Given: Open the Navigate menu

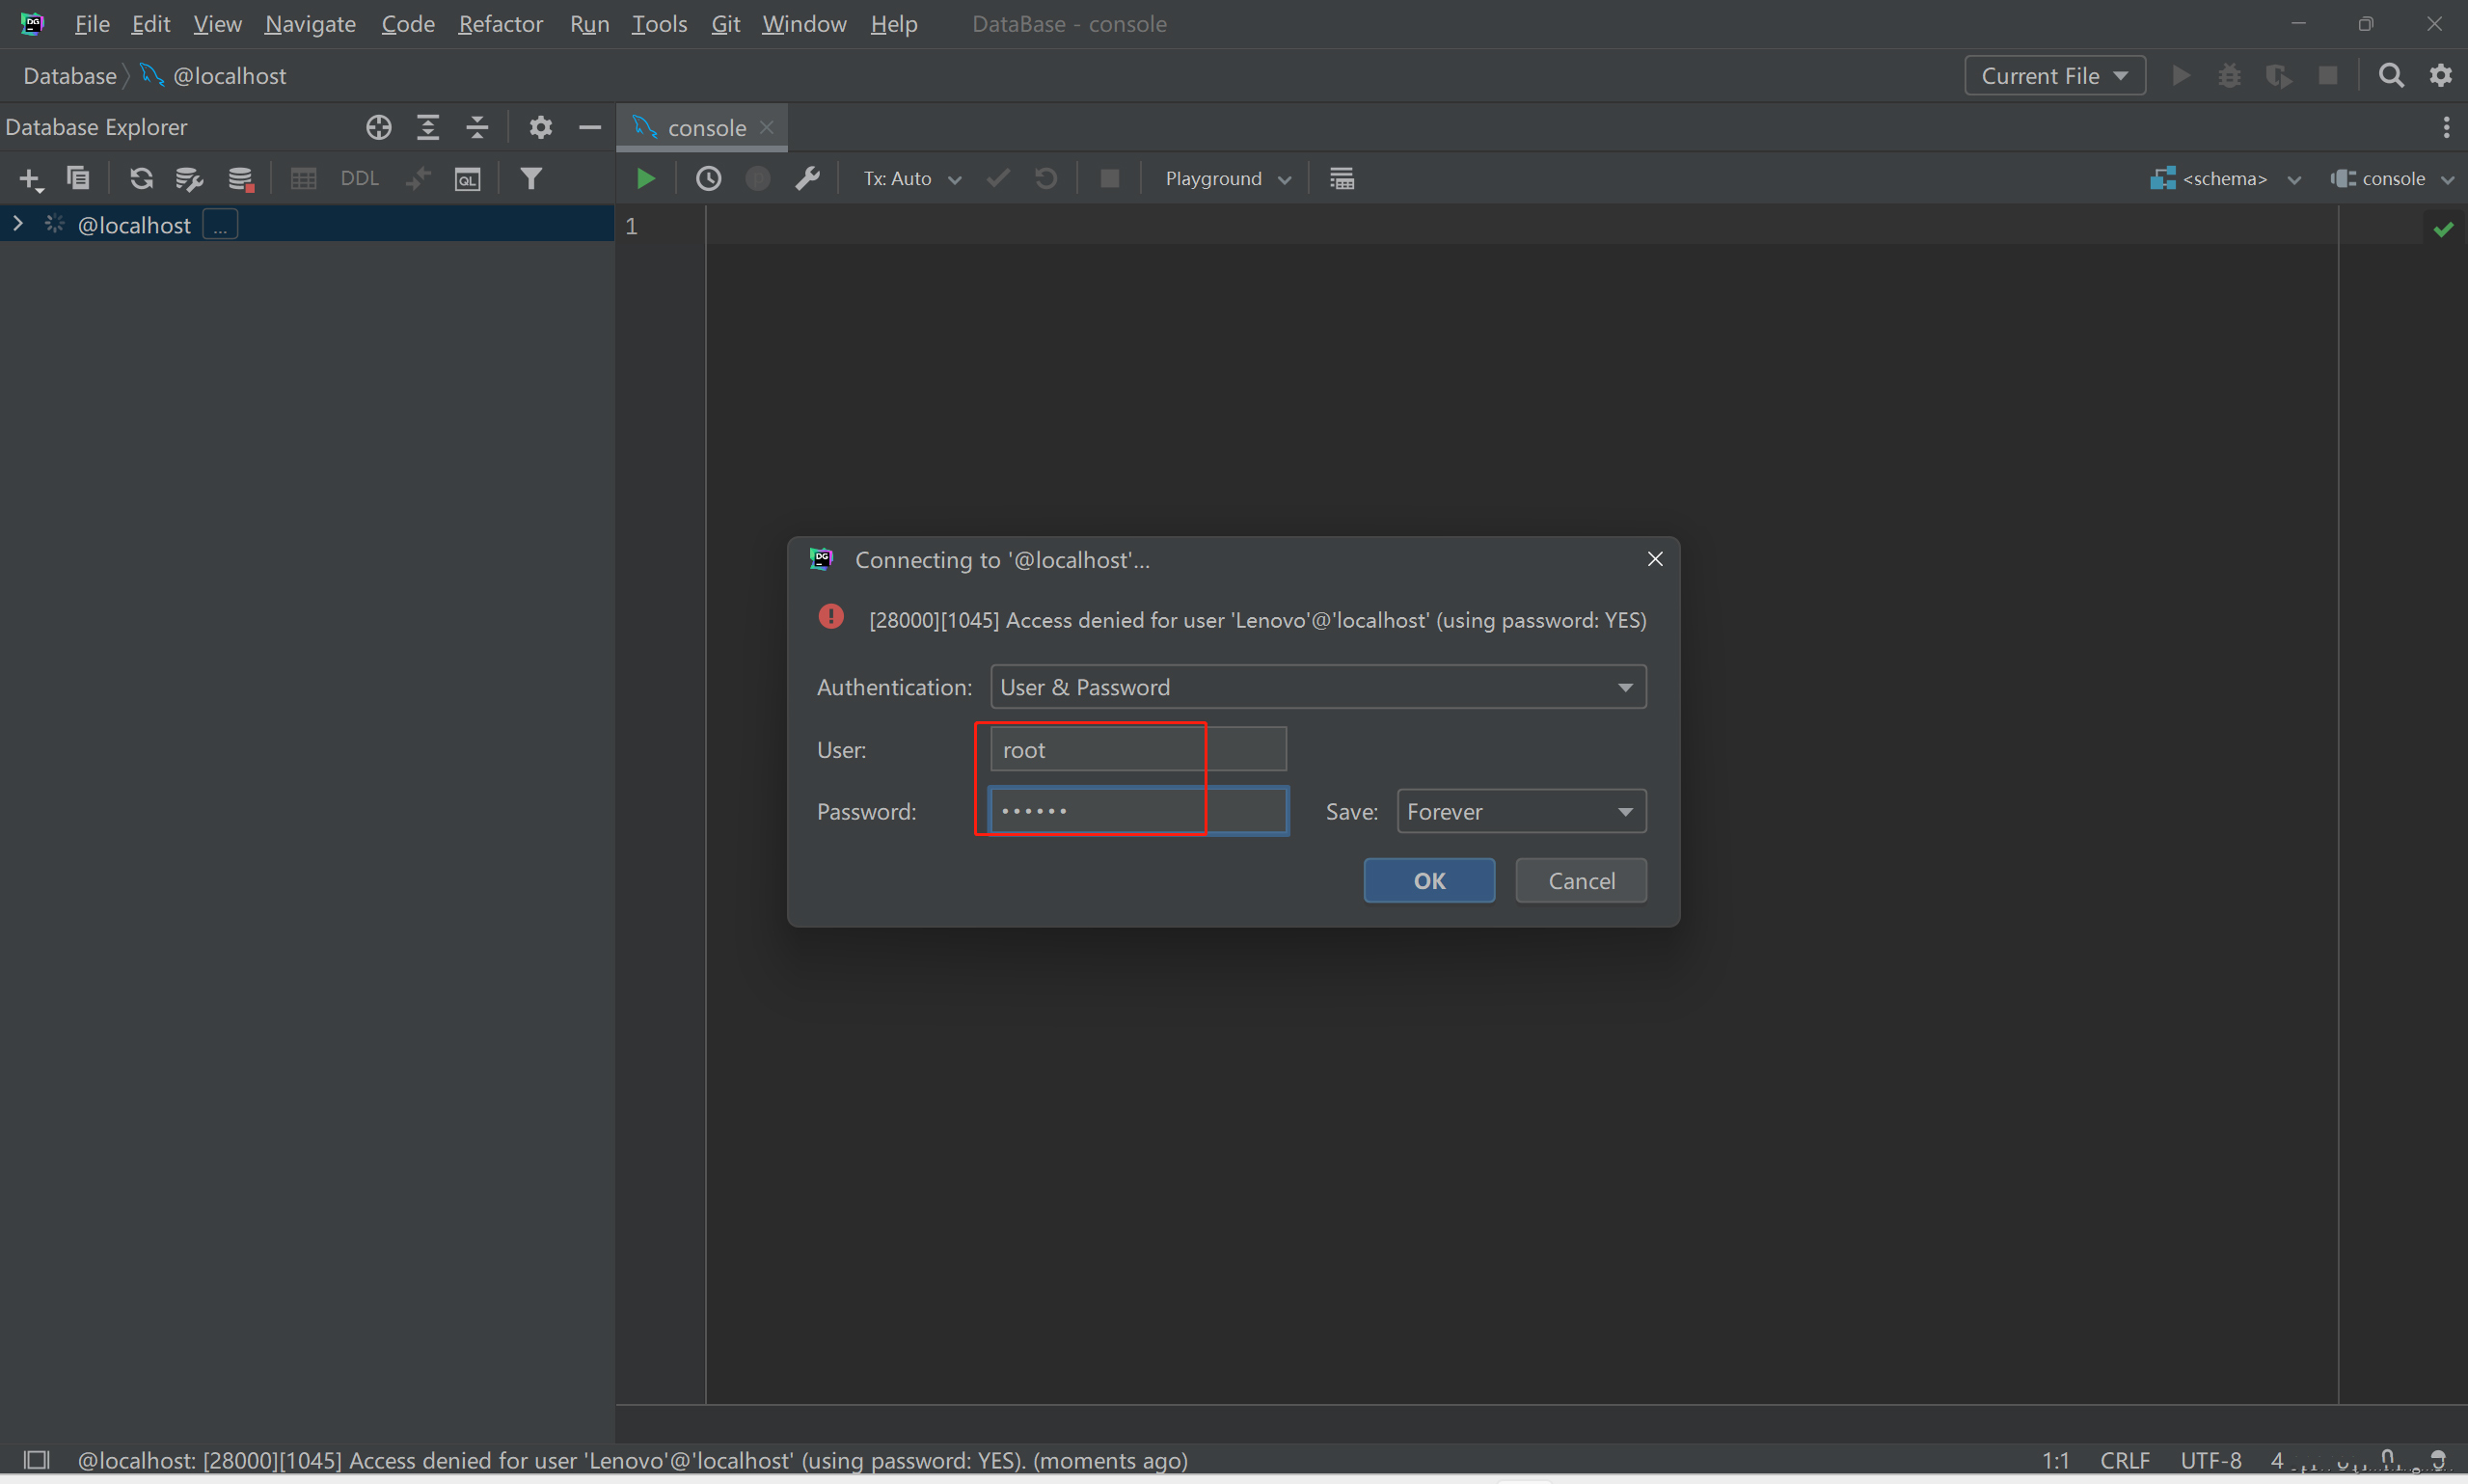Looking at the screenshot, I should (310, 24).
